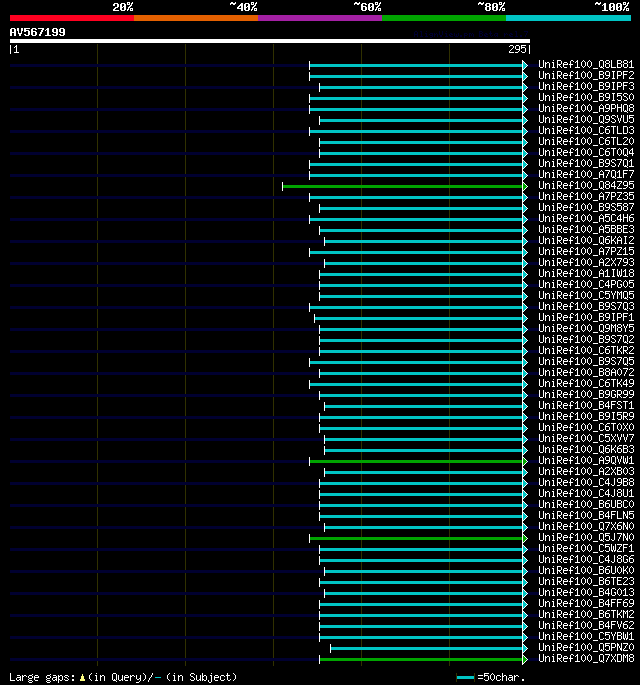Click the UniRef100_C4PG05 label
This screenshot has width=640, height=685.
(586, 284)
